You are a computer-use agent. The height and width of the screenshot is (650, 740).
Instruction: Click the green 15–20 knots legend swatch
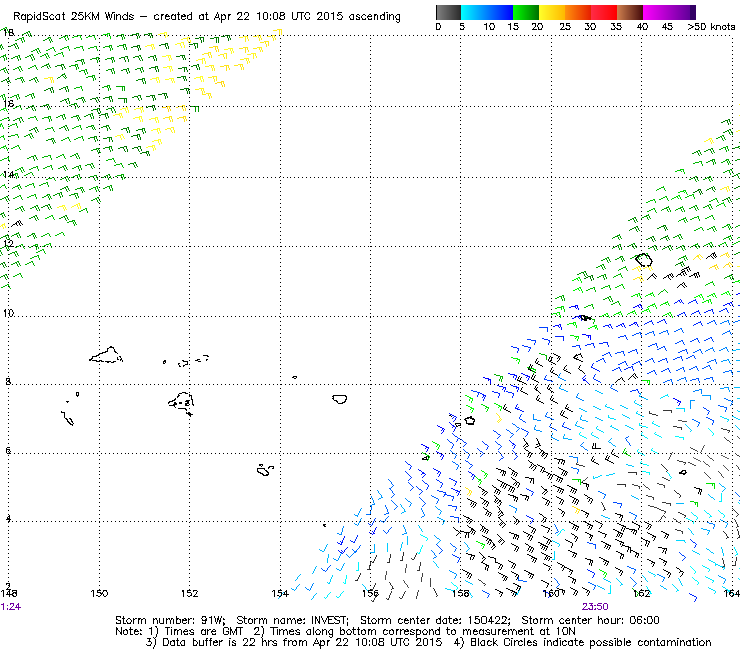point(526,12)
